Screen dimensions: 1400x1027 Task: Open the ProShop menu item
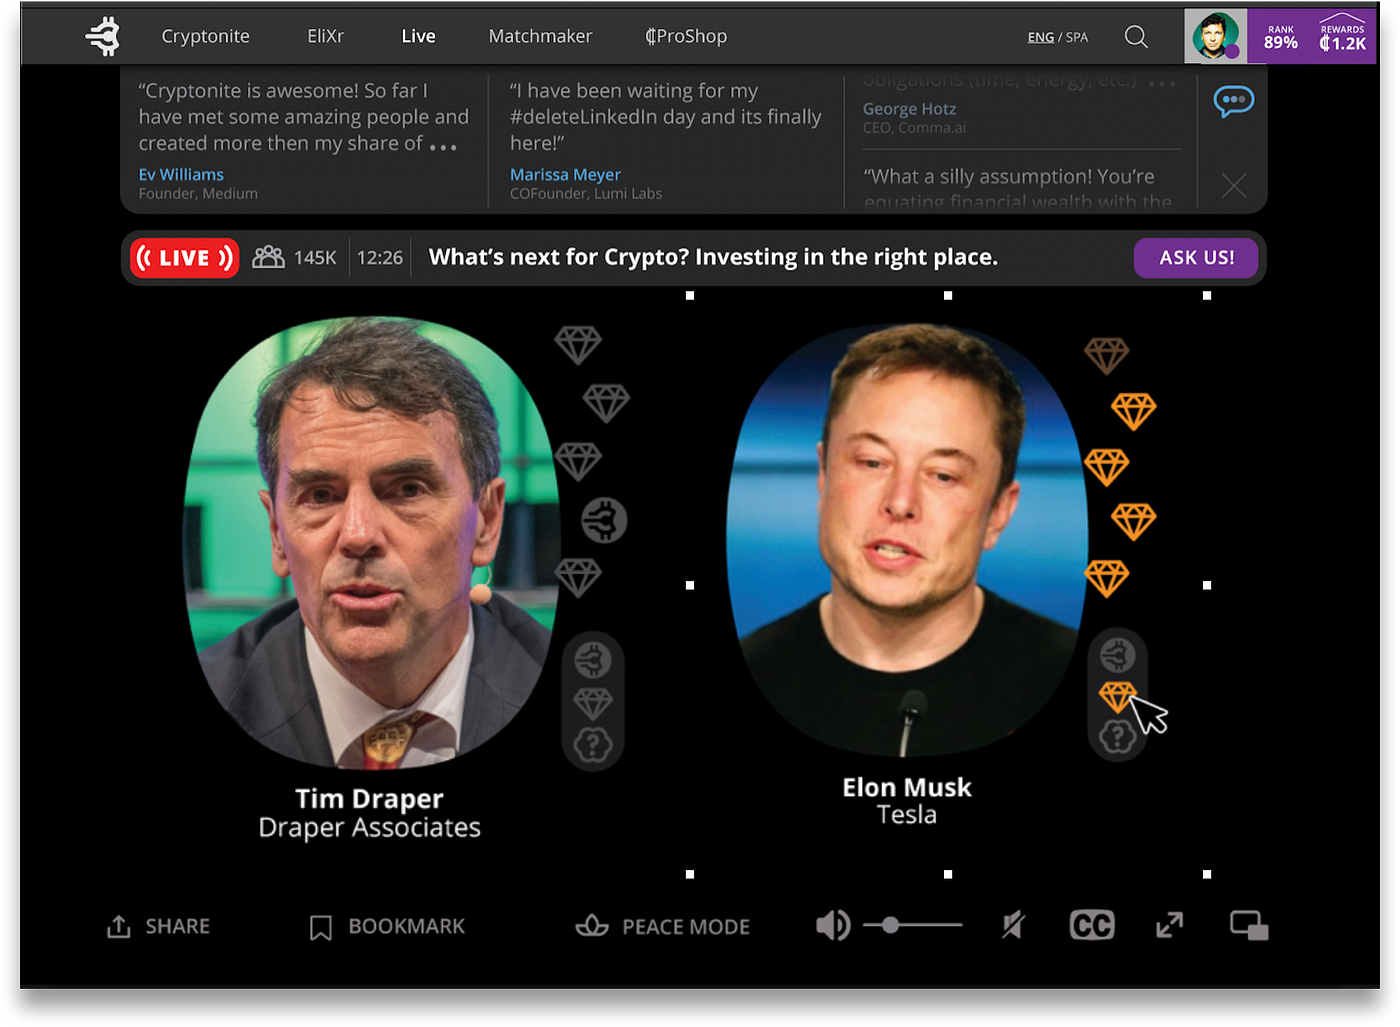click(686, 36)
